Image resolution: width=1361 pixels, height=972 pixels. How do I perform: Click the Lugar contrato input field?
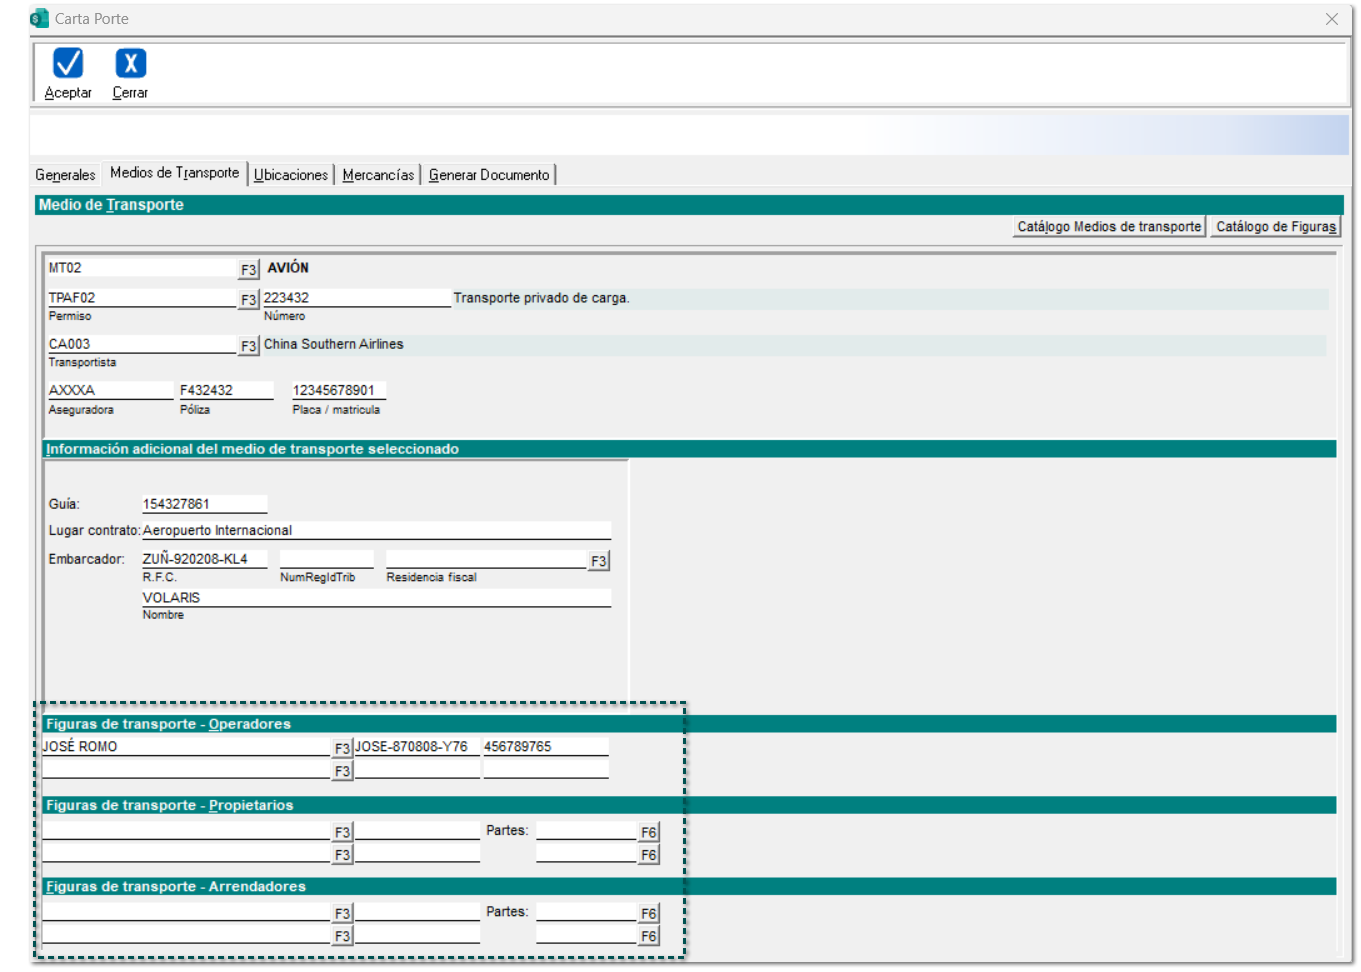tap(375, 531)
